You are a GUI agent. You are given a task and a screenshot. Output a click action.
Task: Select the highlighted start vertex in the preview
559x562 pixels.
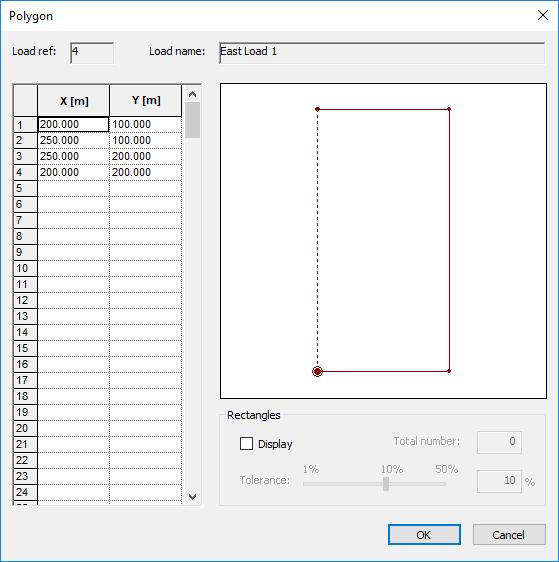click(x=317, y=371)
